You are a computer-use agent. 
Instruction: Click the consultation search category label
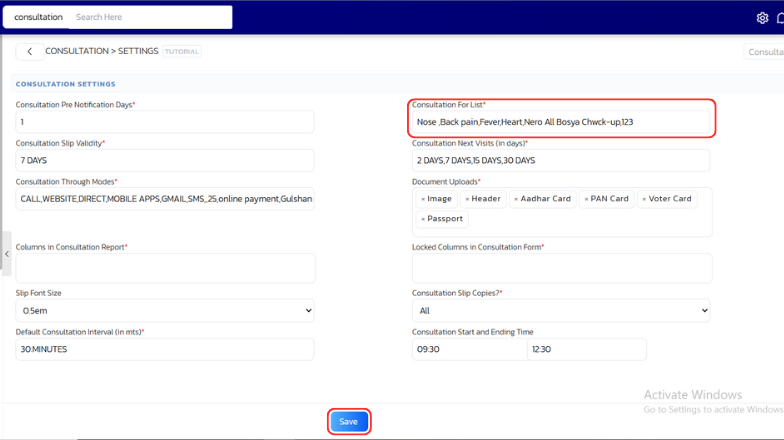[38, 17]
